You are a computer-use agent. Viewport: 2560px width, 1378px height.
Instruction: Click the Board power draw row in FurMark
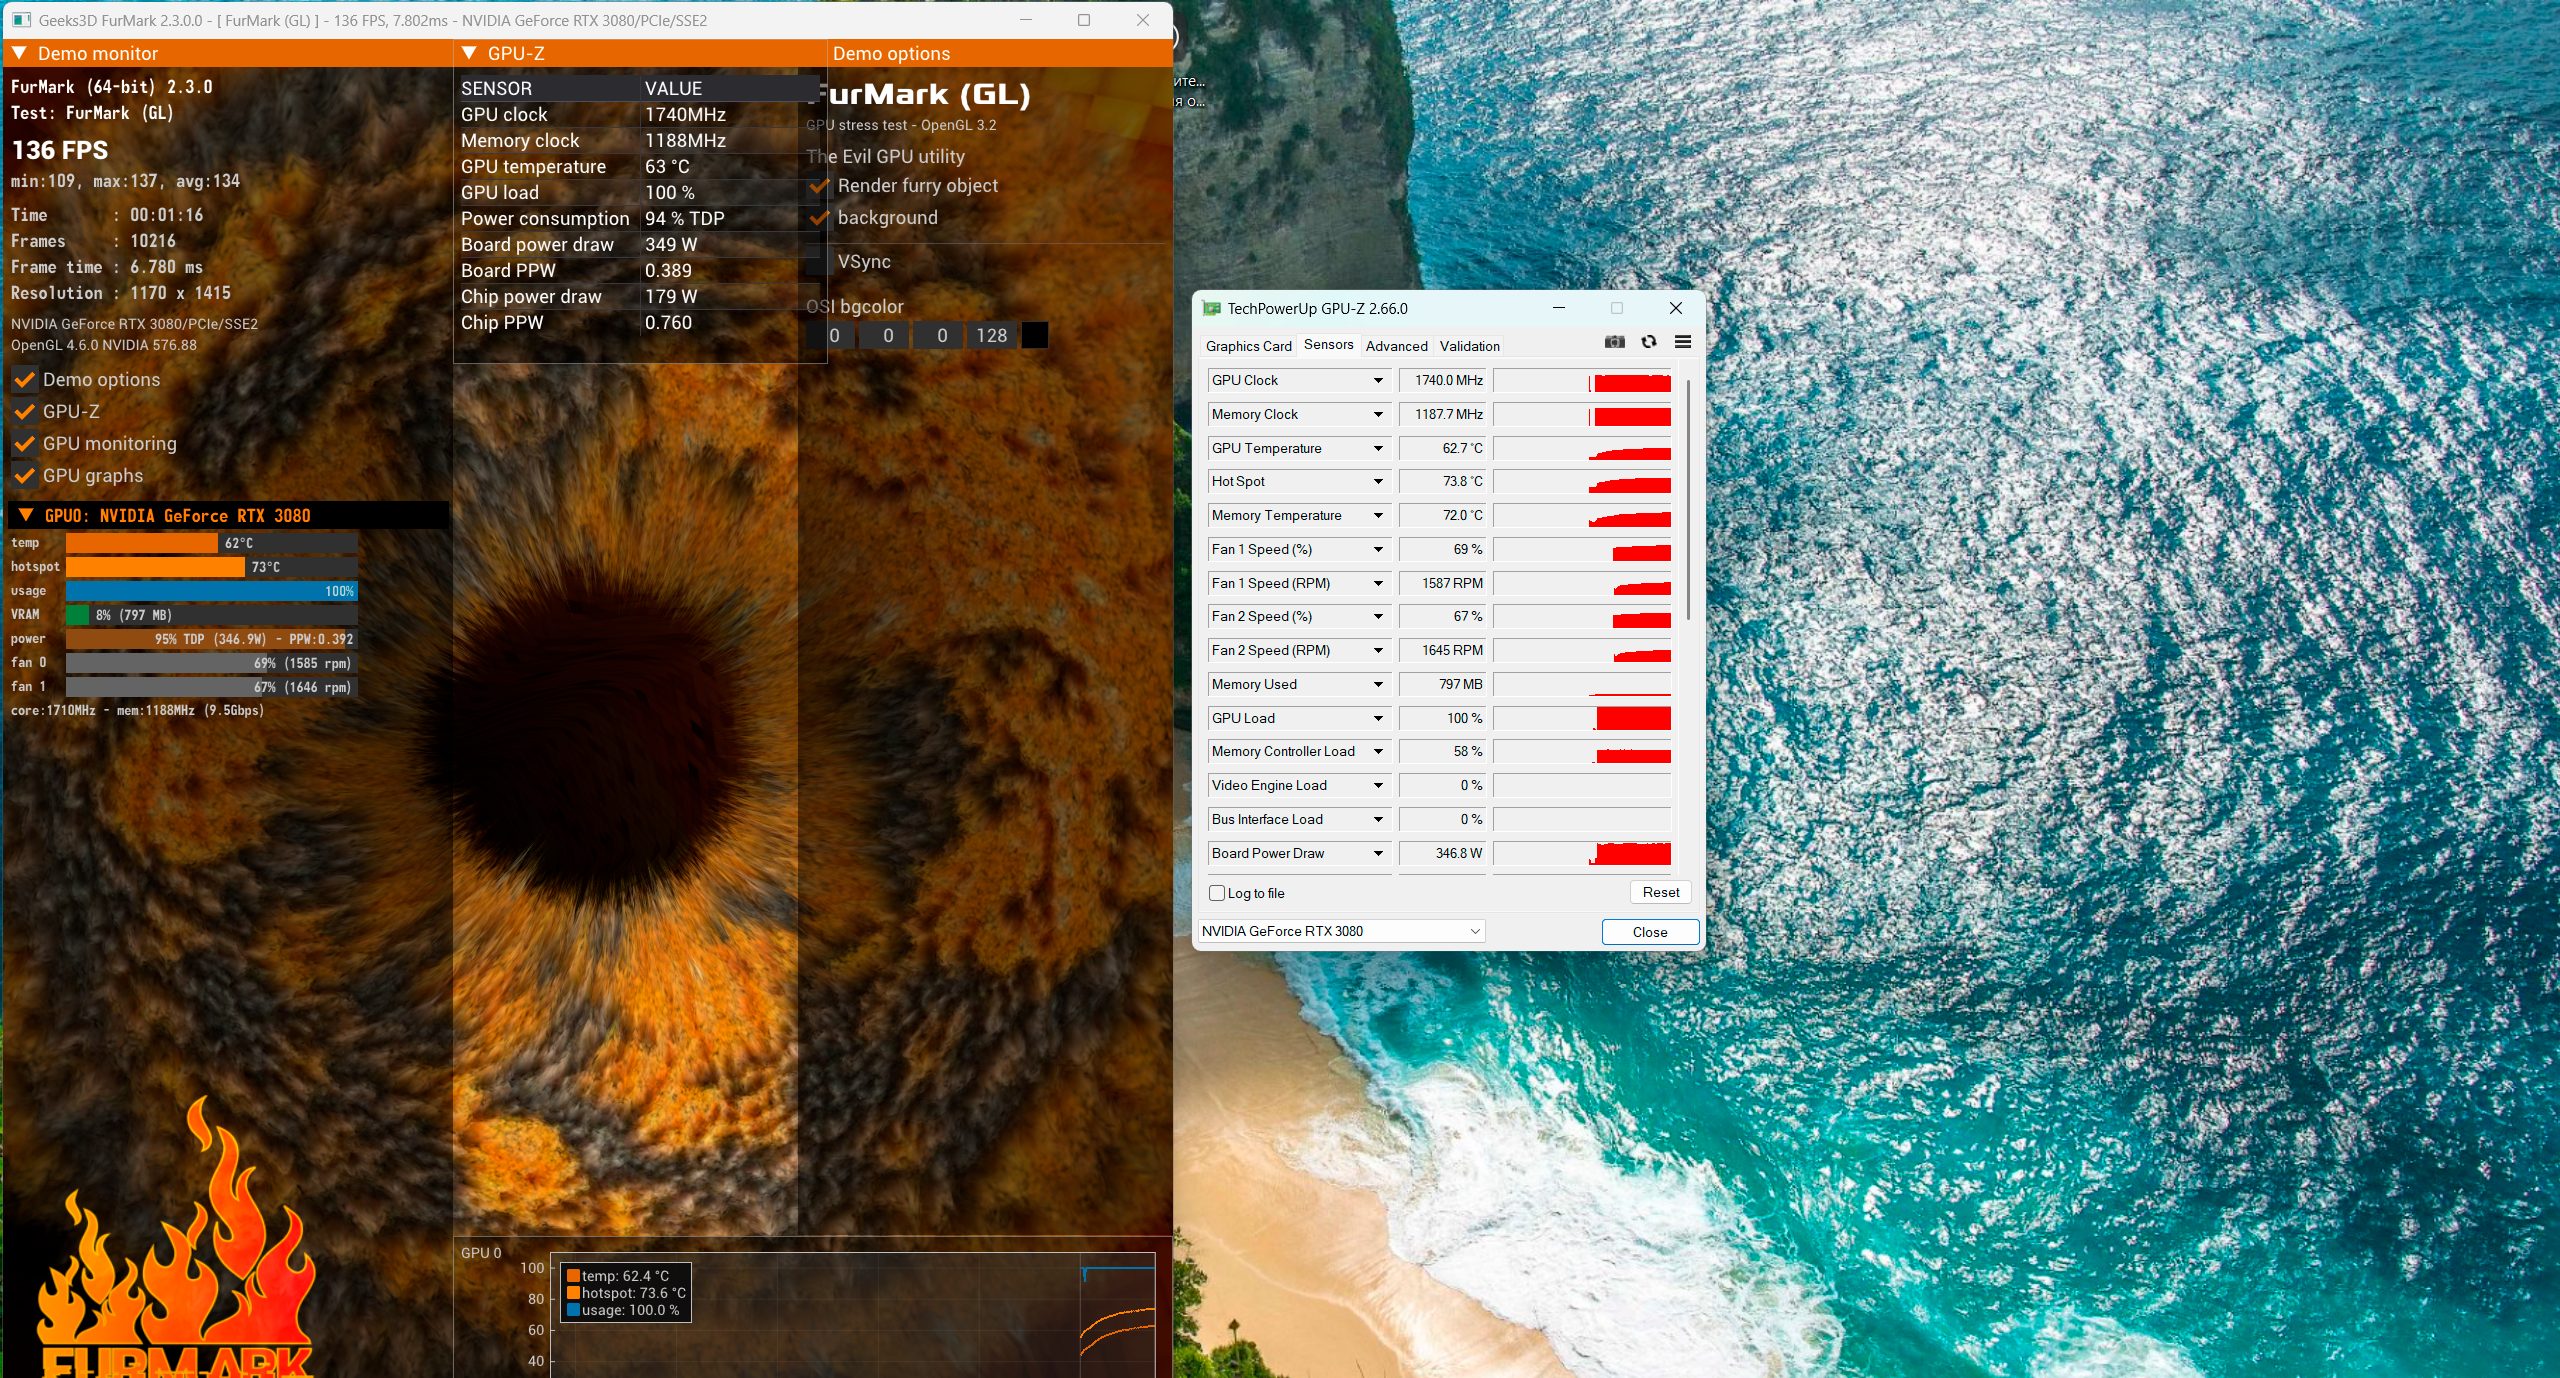639,244
